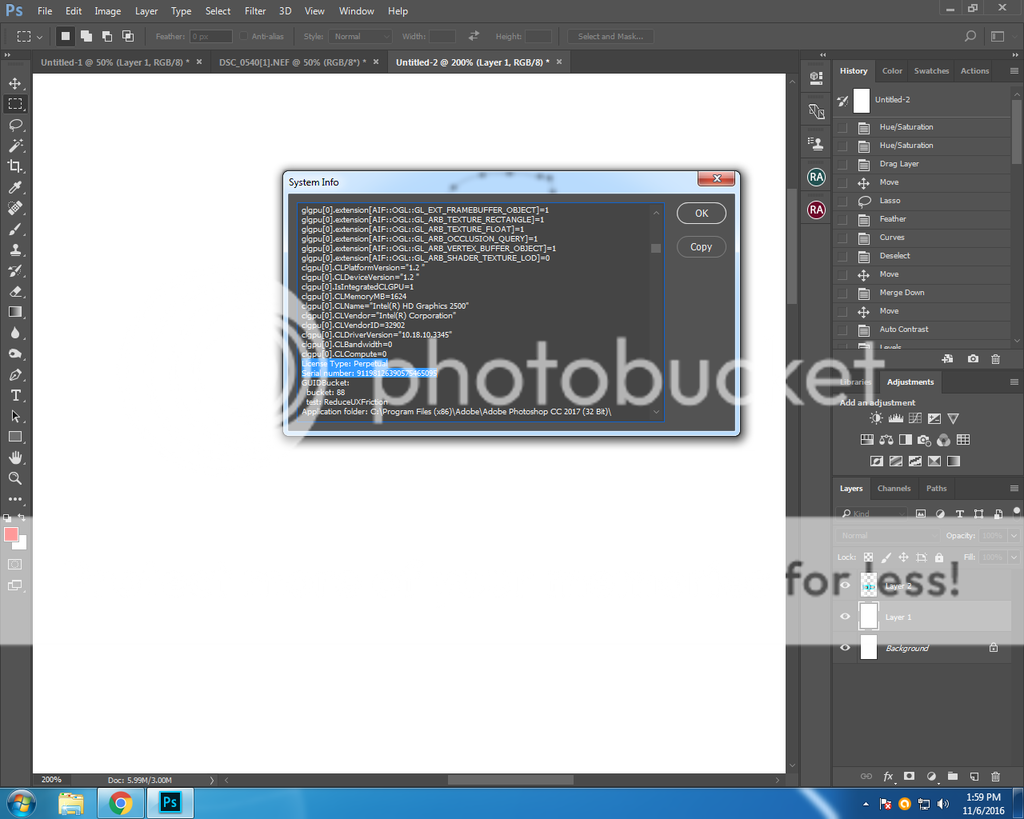Open the History panel flyout menu
The height and width of the screenshot is (819, 1024).
pos(1014,71)
